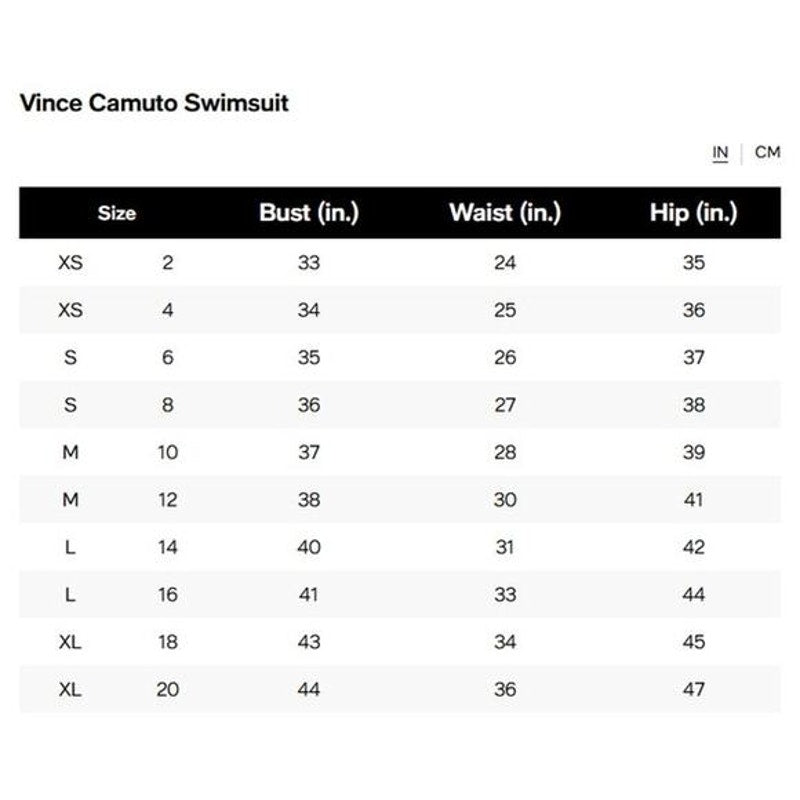The height and width of the screenshot is (800, 800).
Task: Select numeric size 2 in first row
Action: tap(168, 263)
